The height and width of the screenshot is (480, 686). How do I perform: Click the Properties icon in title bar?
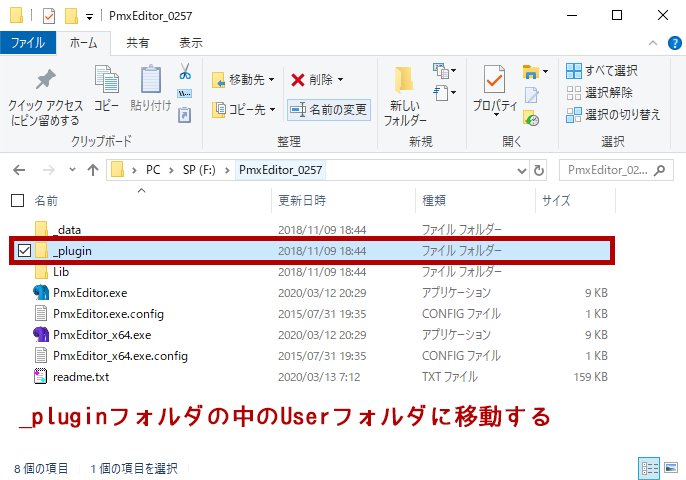(x=49, y=16)
